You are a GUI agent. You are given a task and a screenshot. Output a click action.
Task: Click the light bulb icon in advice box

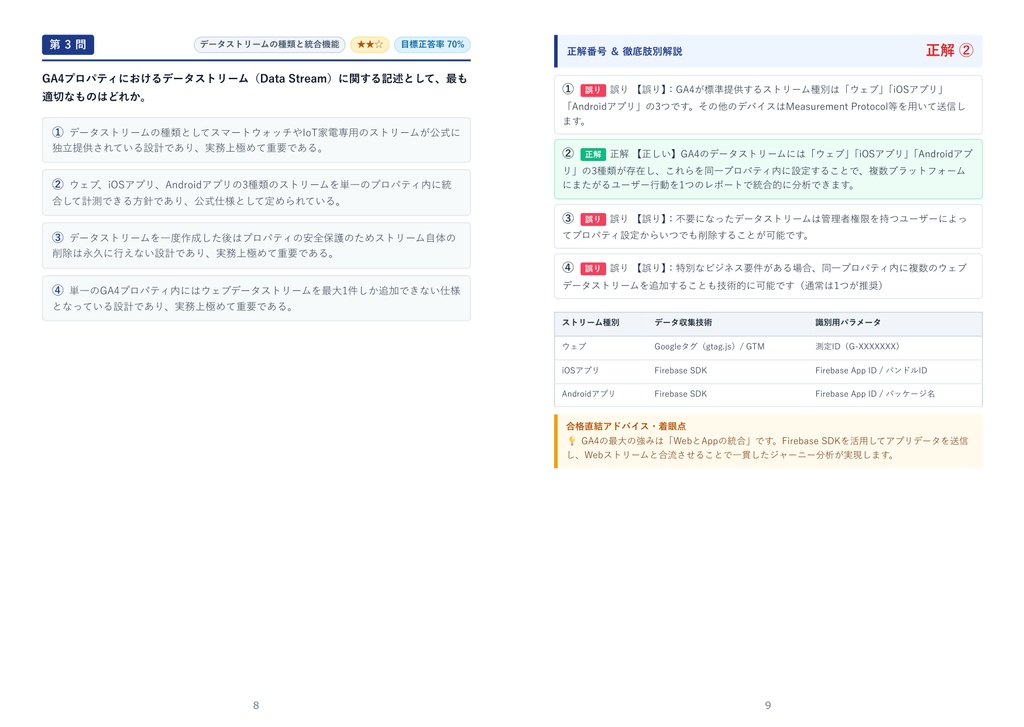(572, 442)
